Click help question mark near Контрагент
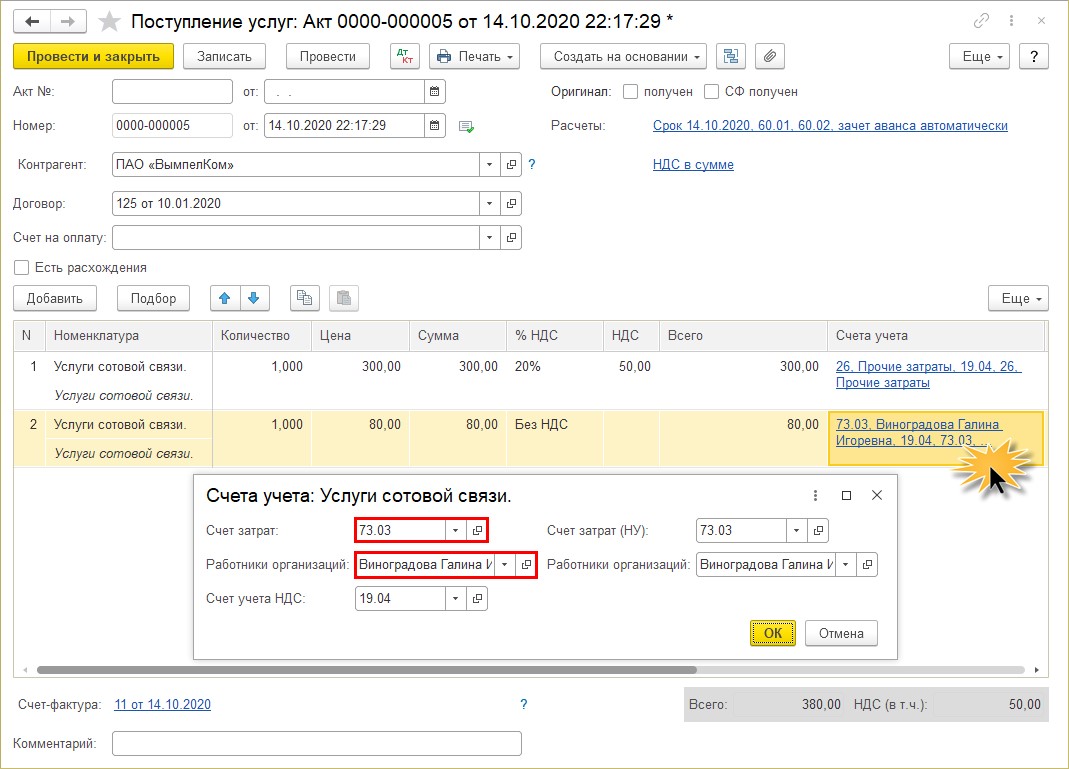The image size is (1069, 769). (x=532, y=164)
